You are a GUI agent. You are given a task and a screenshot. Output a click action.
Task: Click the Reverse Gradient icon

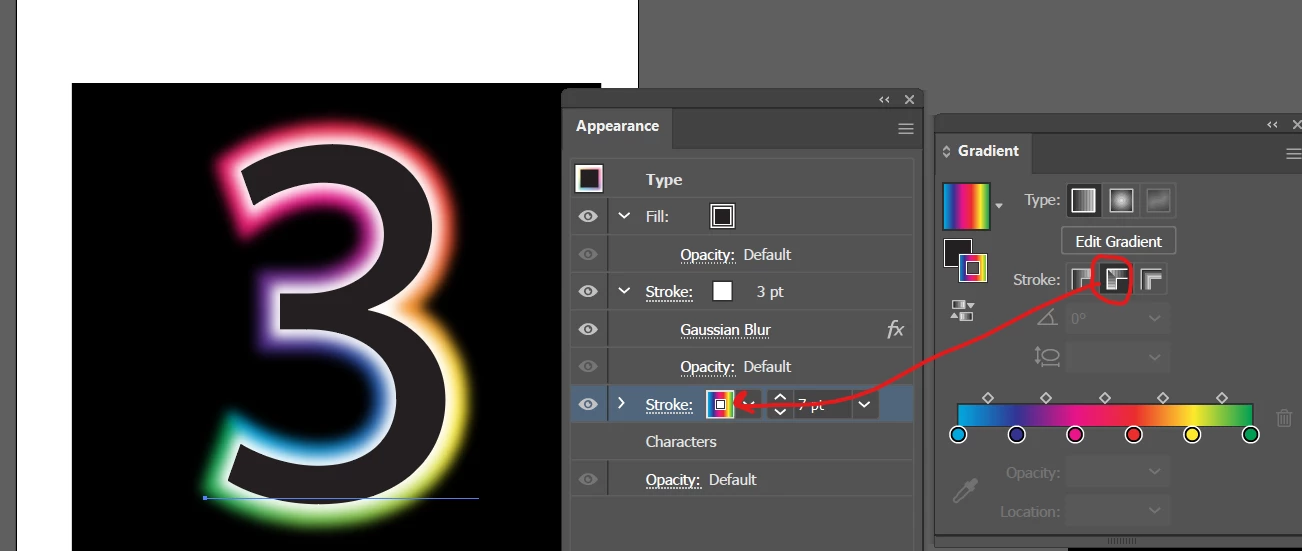961,310
